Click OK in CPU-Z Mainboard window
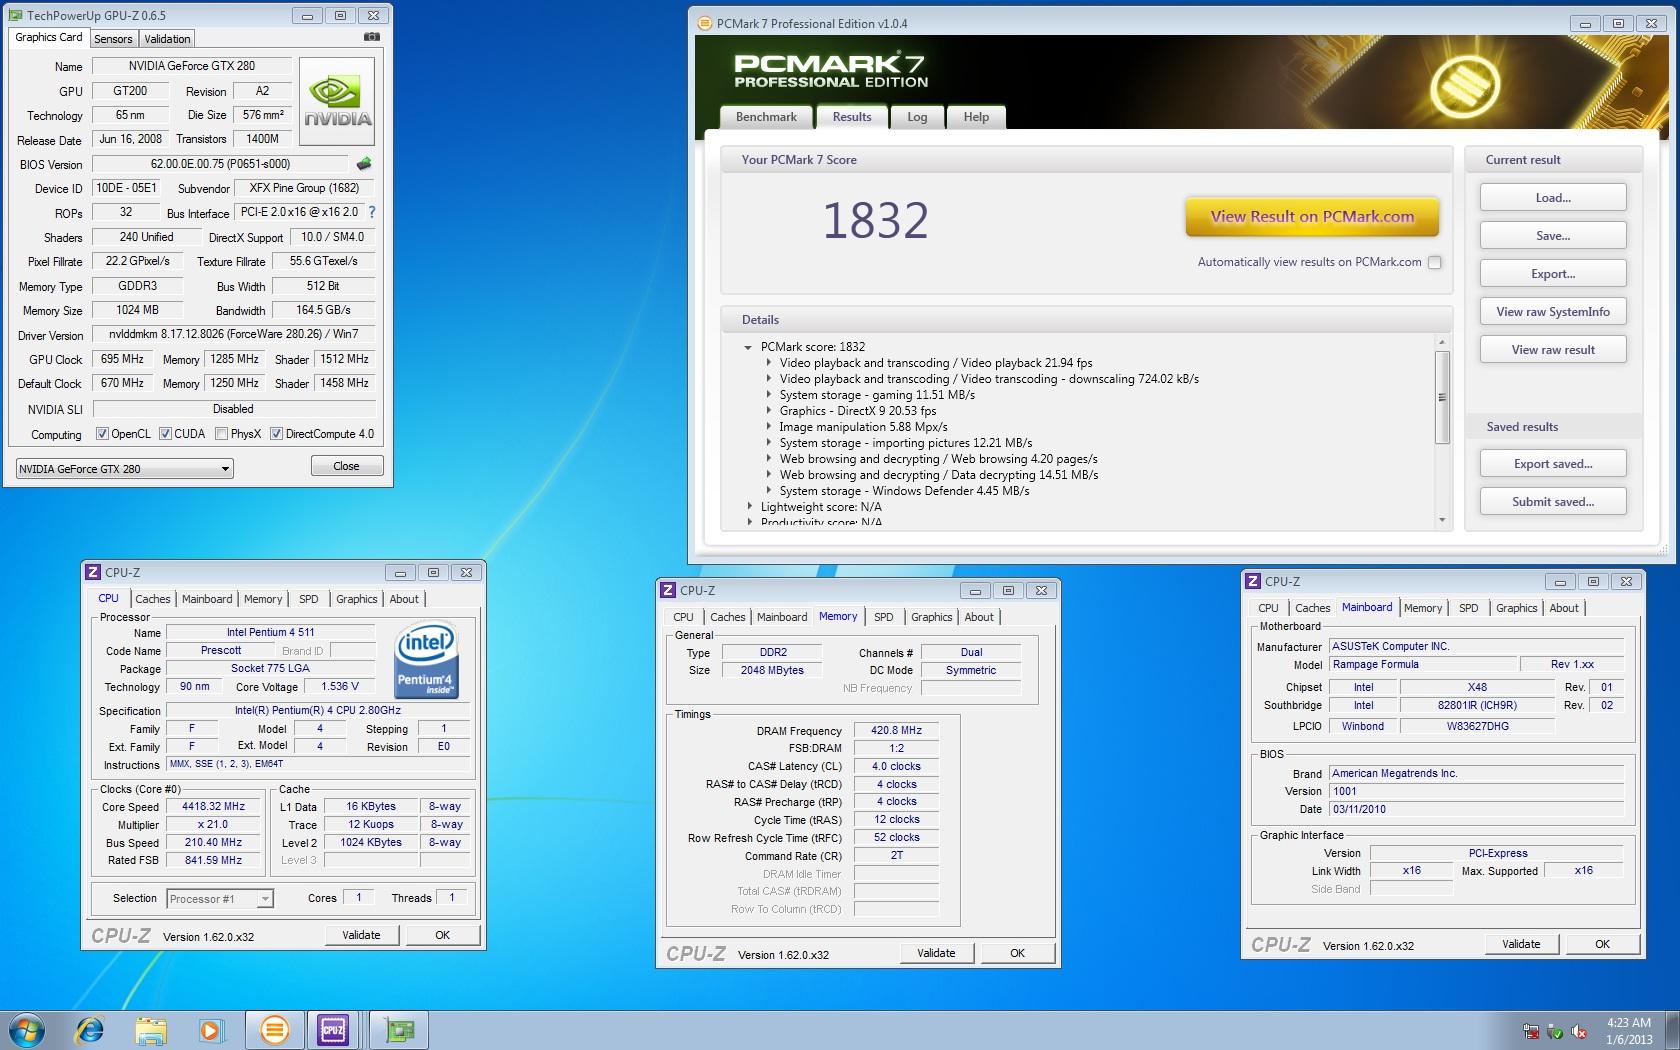 (1602, 944)
